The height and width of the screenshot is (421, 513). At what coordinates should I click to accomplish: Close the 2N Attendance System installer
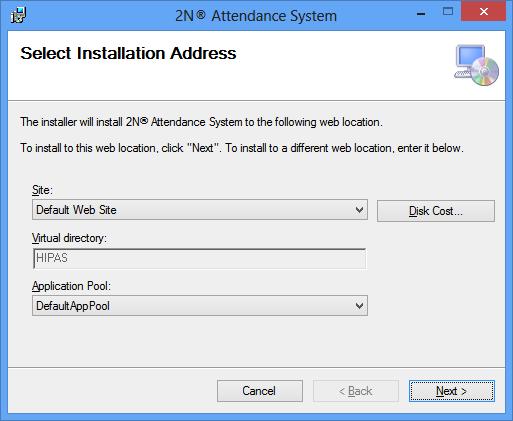[483, 12]
